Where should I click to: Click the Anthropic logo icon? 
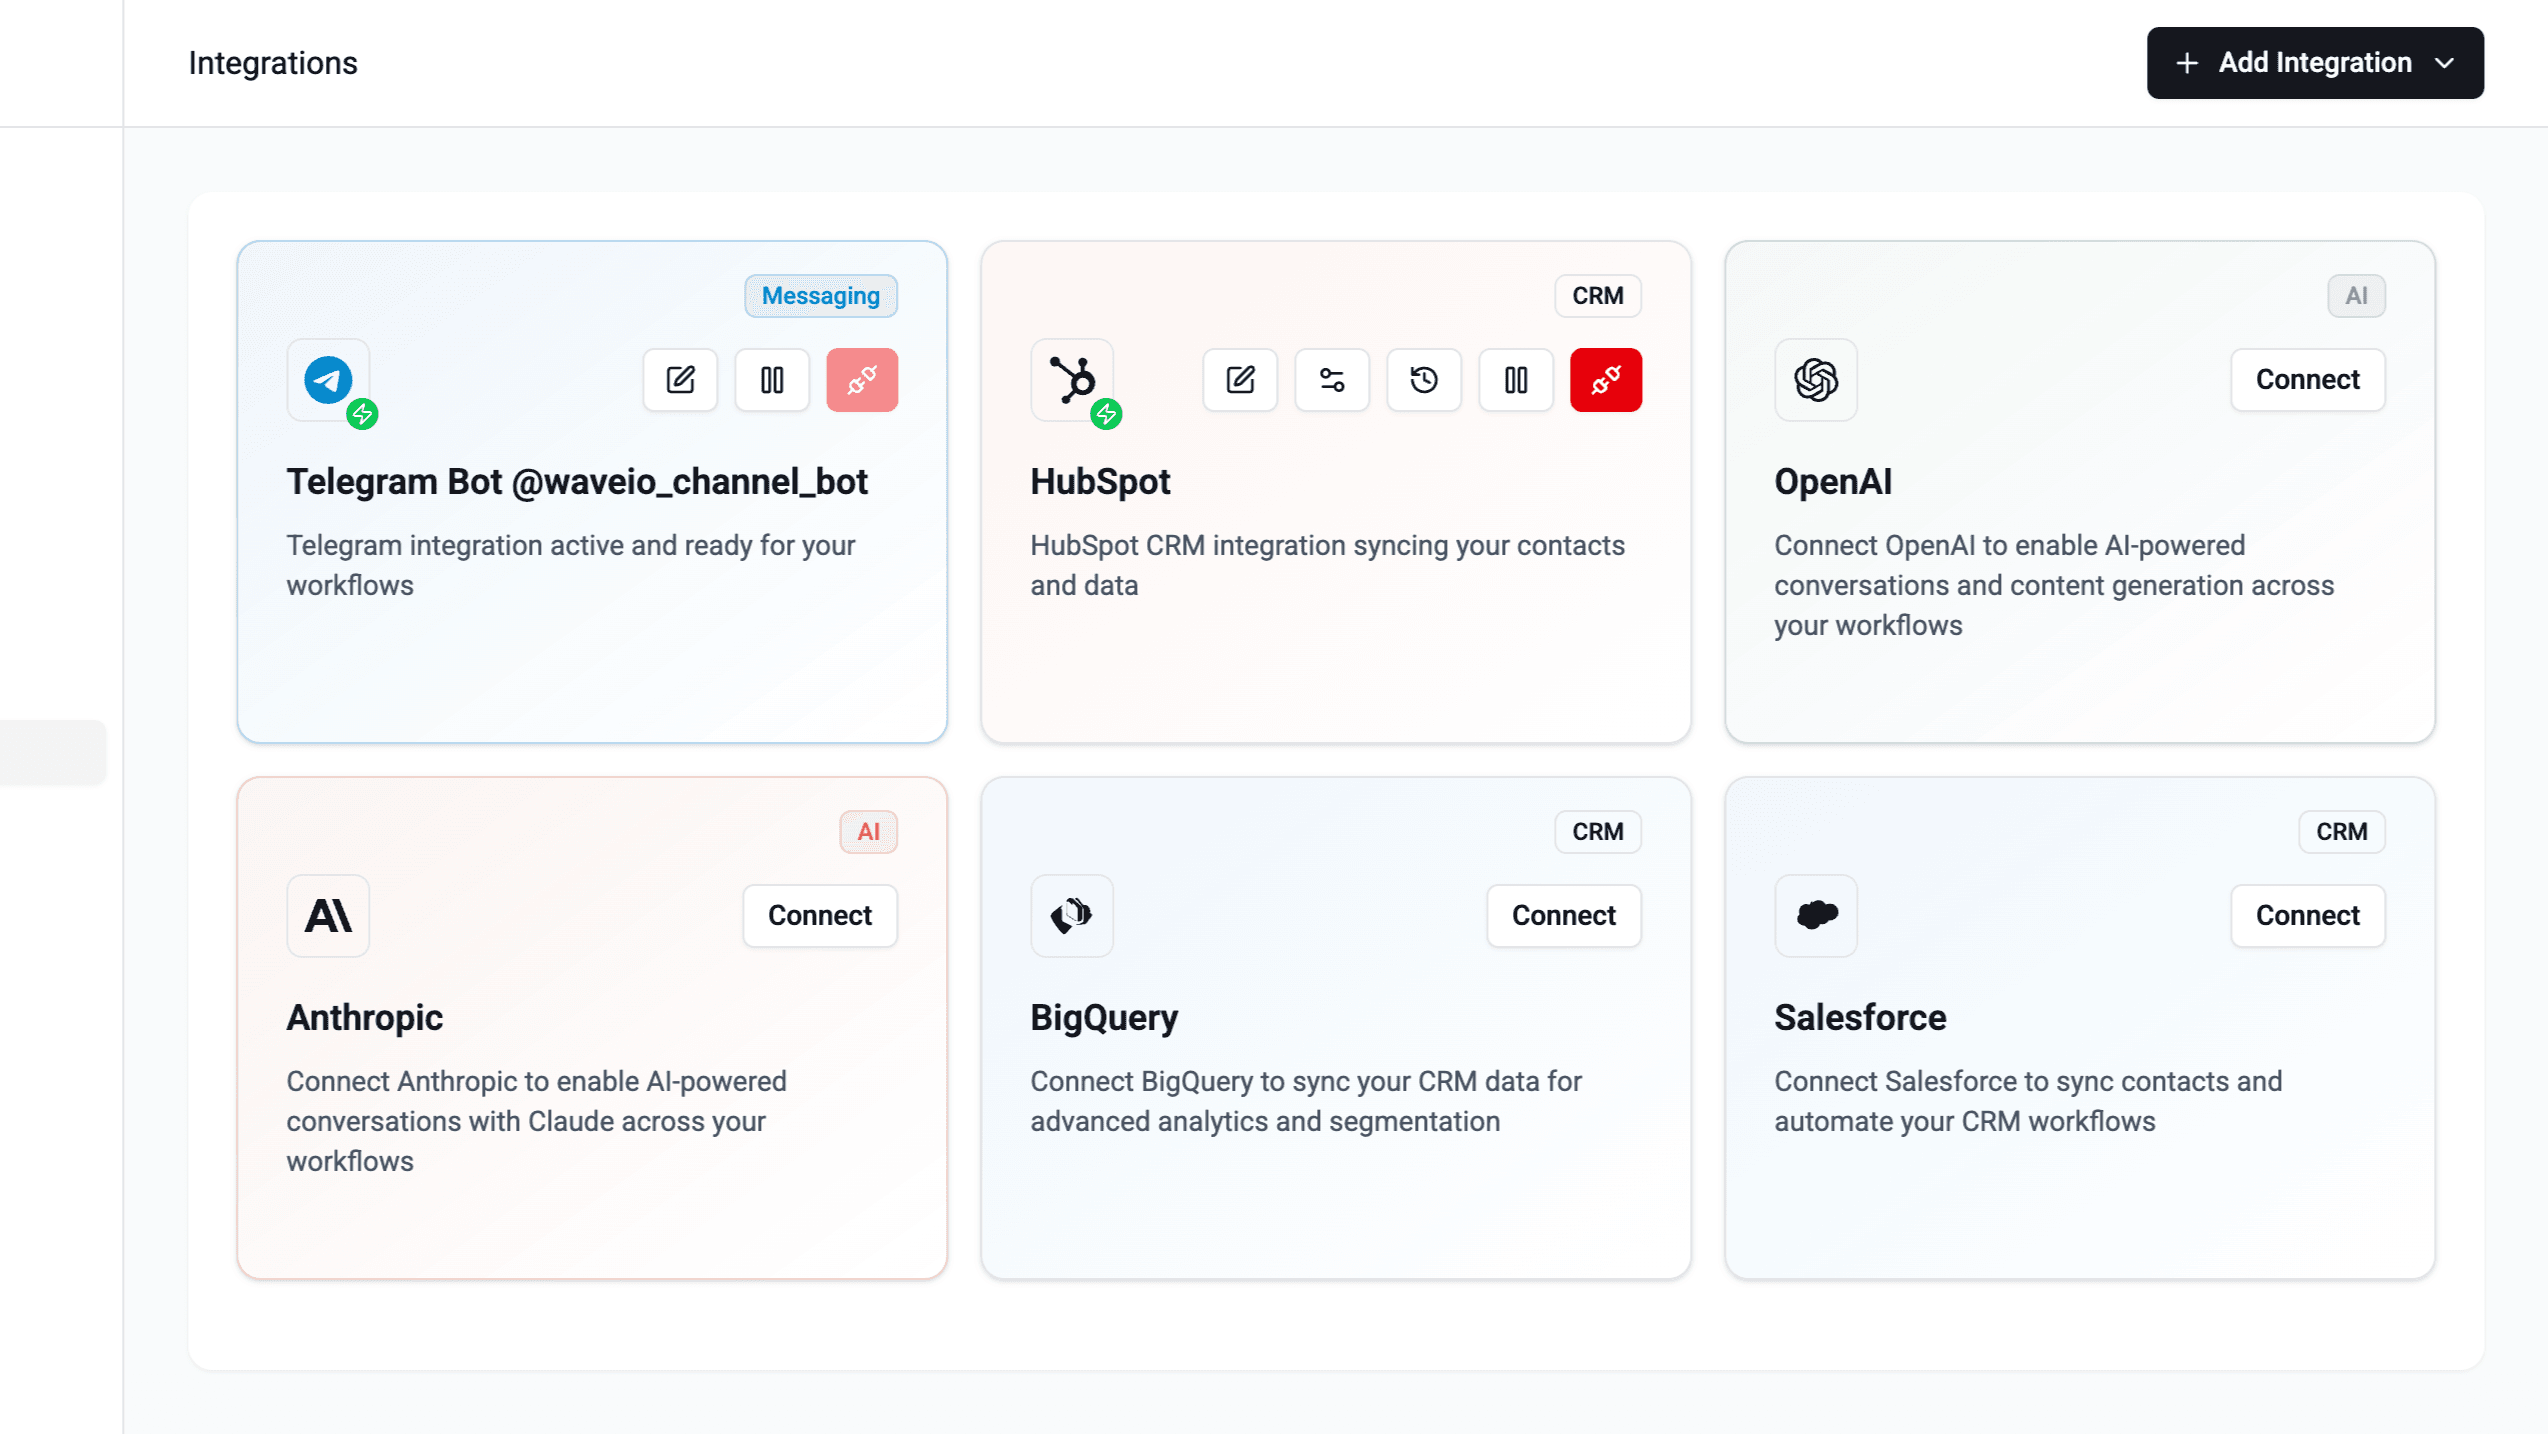(x=328, y=915)
